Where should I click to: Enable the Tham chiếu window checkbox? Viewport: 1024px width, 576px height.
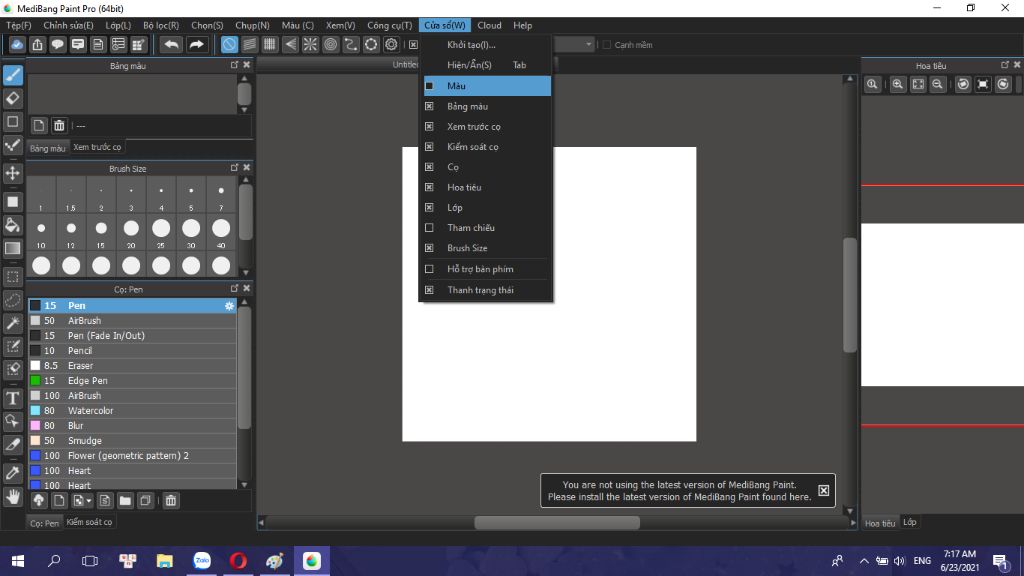429,228
